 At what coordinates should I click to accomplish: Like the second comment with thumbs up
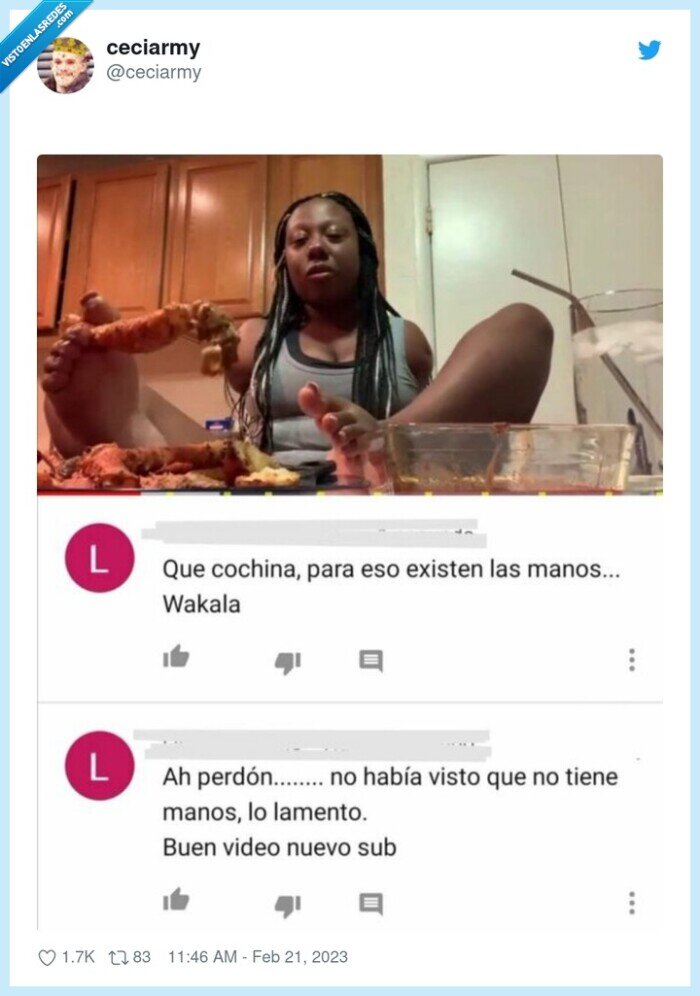pyautogui.click(x=176, y=899)
